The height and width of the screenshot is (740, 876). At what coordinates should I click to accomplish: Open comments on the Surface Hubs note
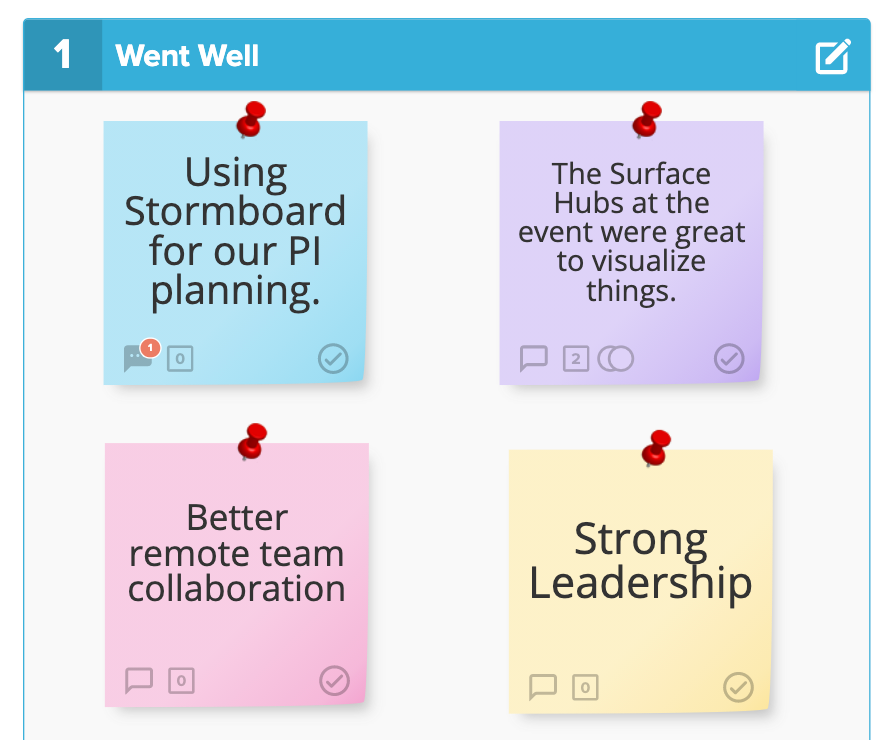pyautogui.click(x=534, y=358)
